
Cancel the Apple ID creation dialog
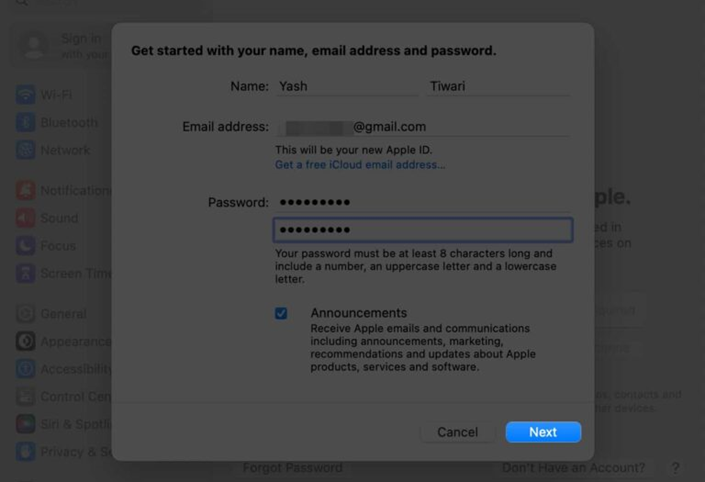click(x=457, y=432)
